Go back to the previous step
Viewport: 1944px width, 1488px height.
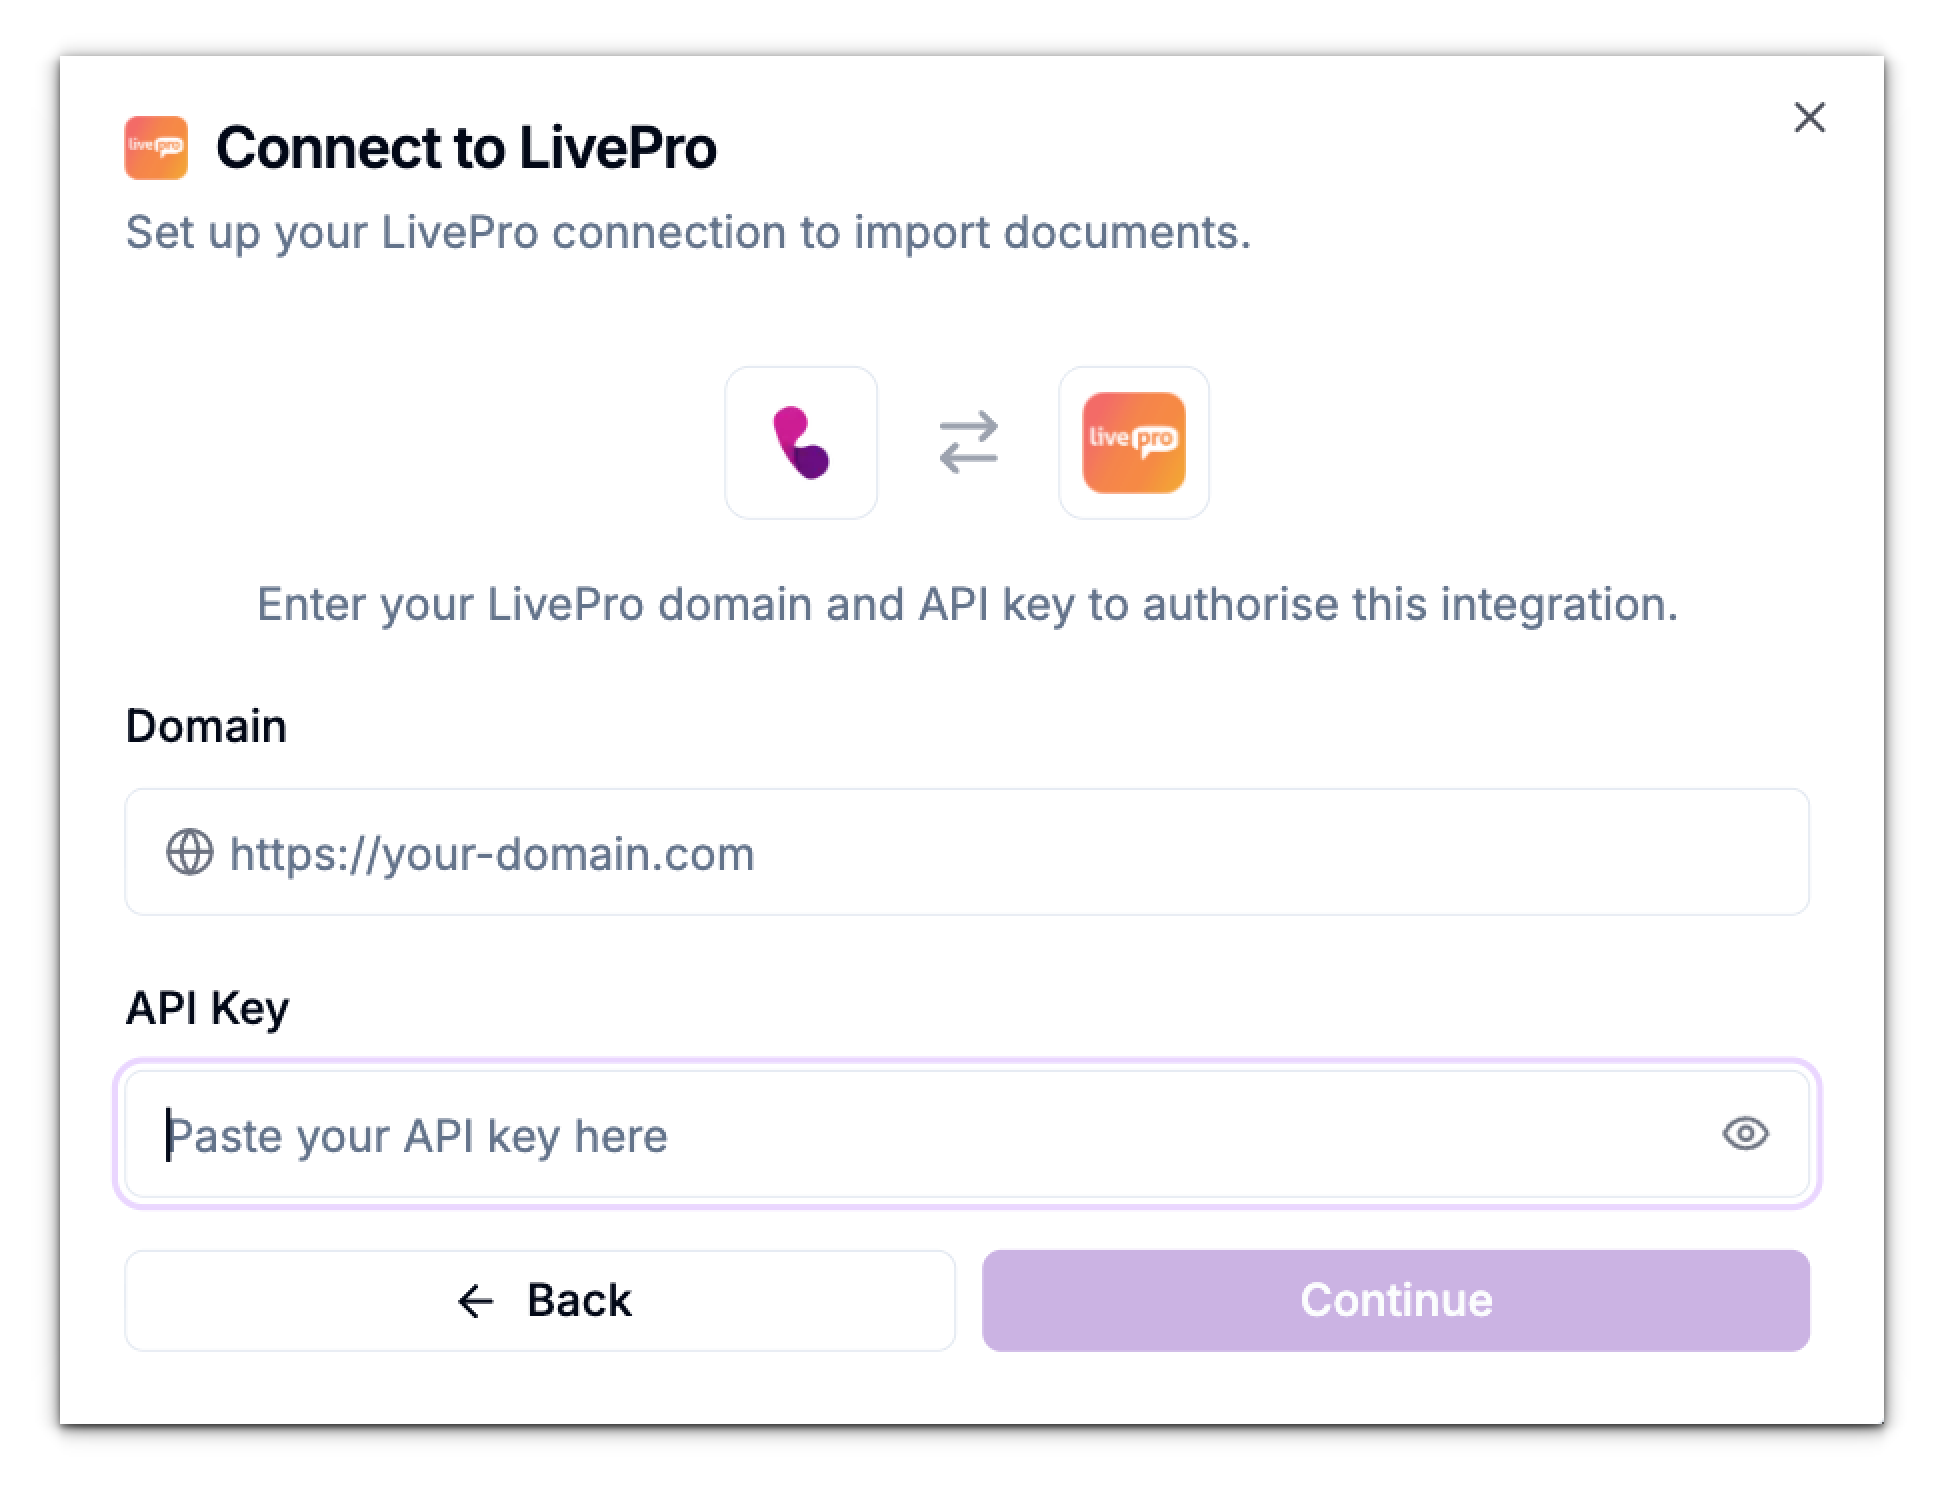(x=541, y=1300)
